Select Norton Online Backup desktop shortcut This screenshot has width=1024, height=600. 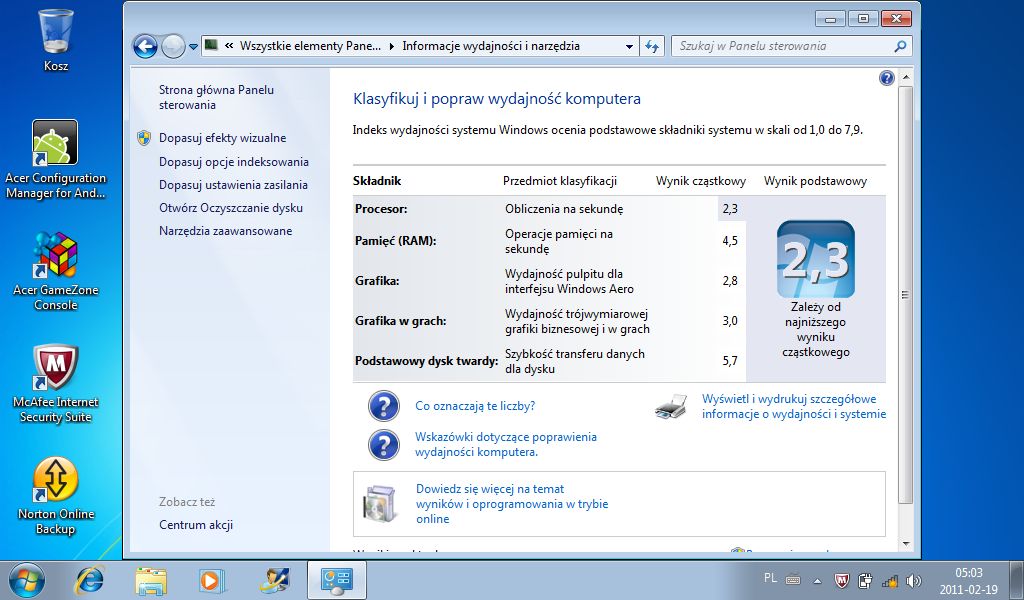point(56,496)
